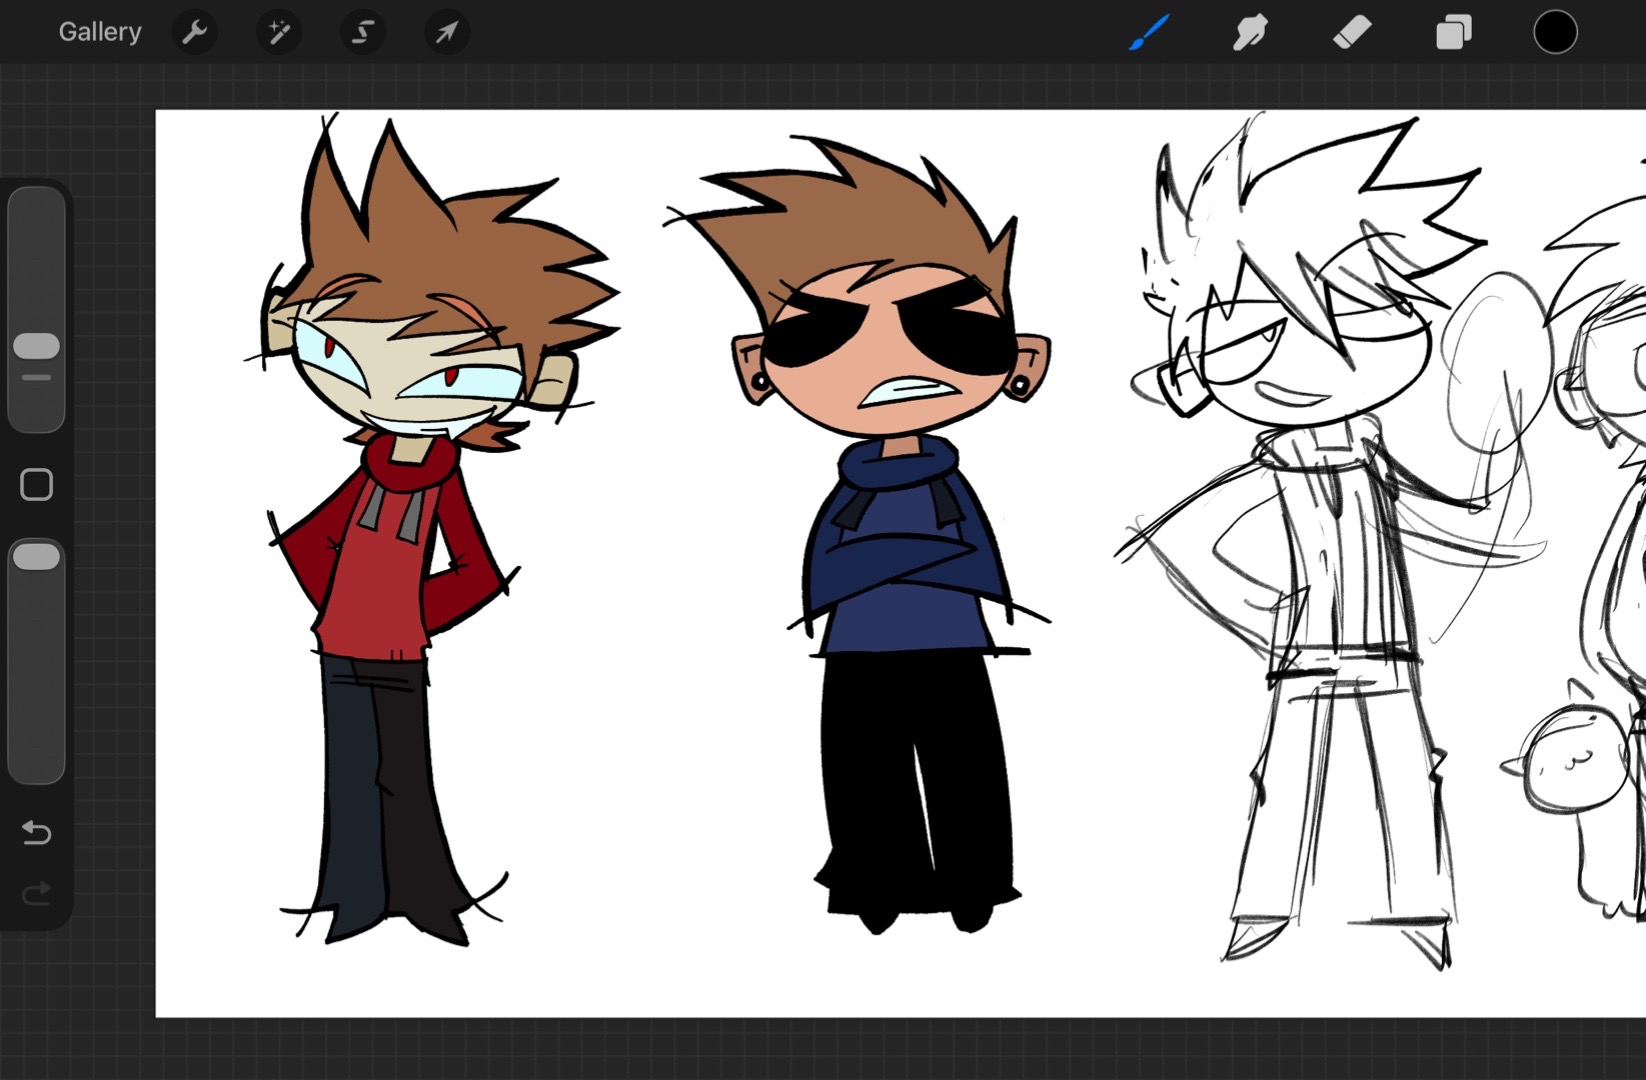The width and height of the screenshot is (1646, 1080).
Task: Return to the Gallery
Action: pyautogui.click(x=100, y=32)
